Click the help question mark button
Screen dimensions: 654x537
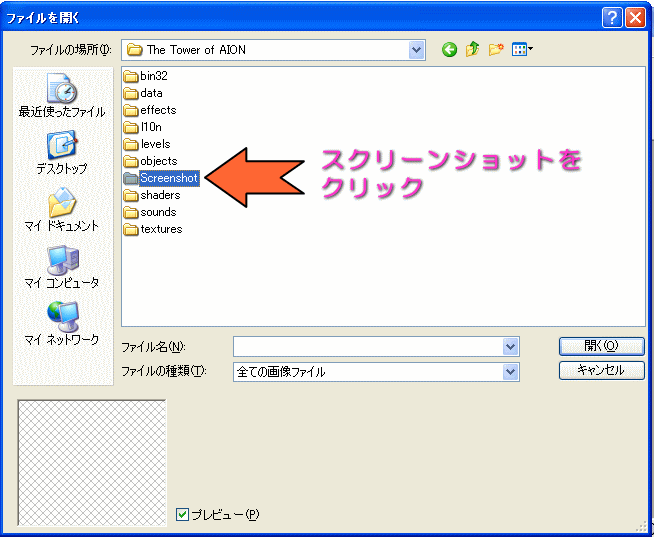[x=612, y=18]
